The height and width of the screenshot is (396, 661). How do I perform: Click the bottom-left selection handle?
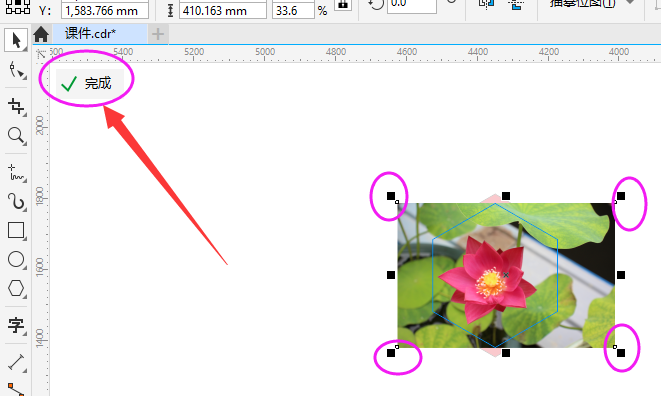(391, 353)
